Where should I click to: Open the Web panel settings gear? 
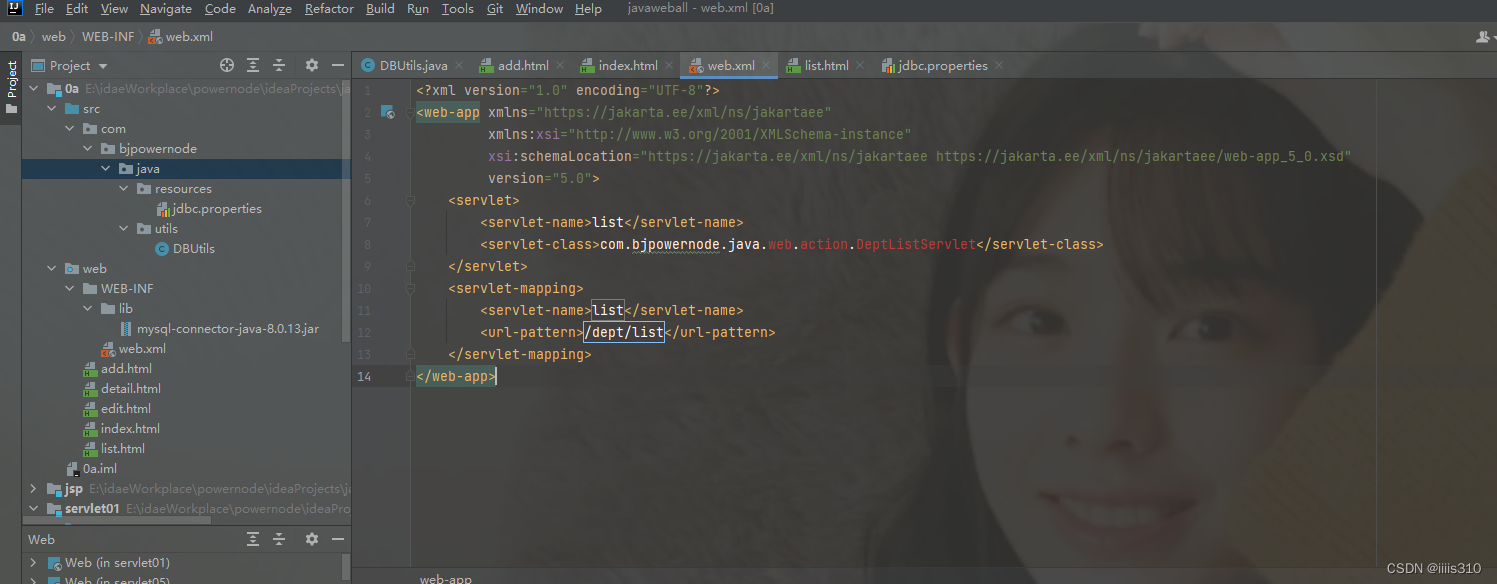312,539
